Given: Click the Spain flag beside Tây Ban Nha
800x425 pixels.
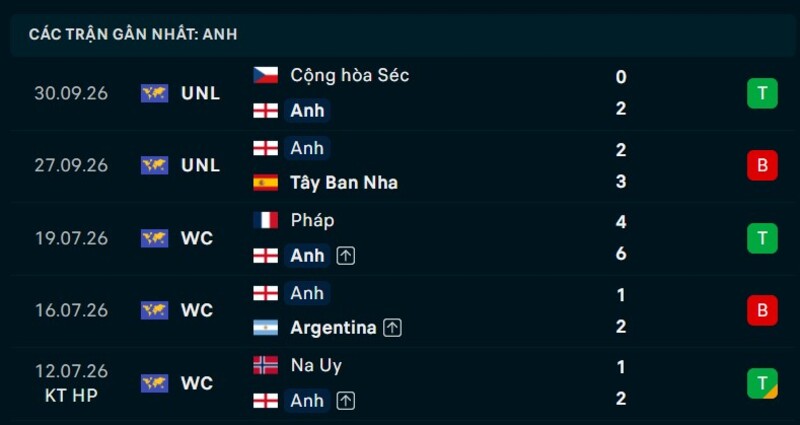Looking at the screenshot, I should (265, 183).
